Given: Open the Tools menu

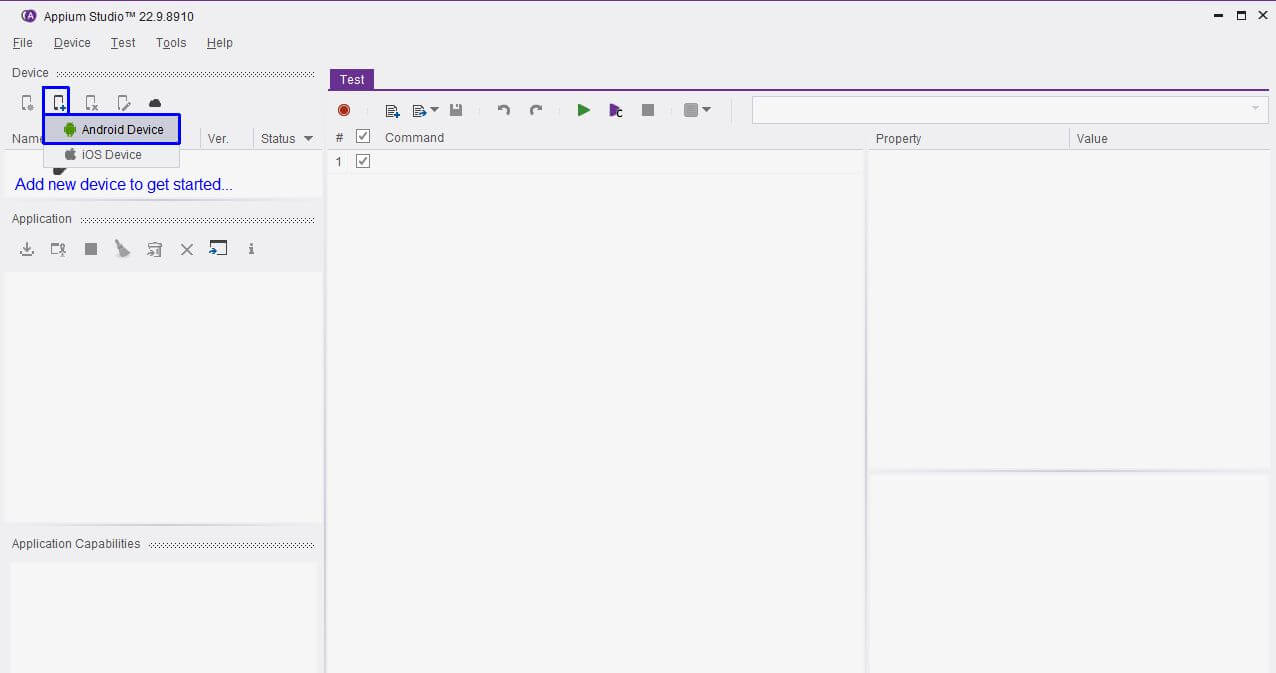Looking at the screenshot, I should [x=171, y=43].
